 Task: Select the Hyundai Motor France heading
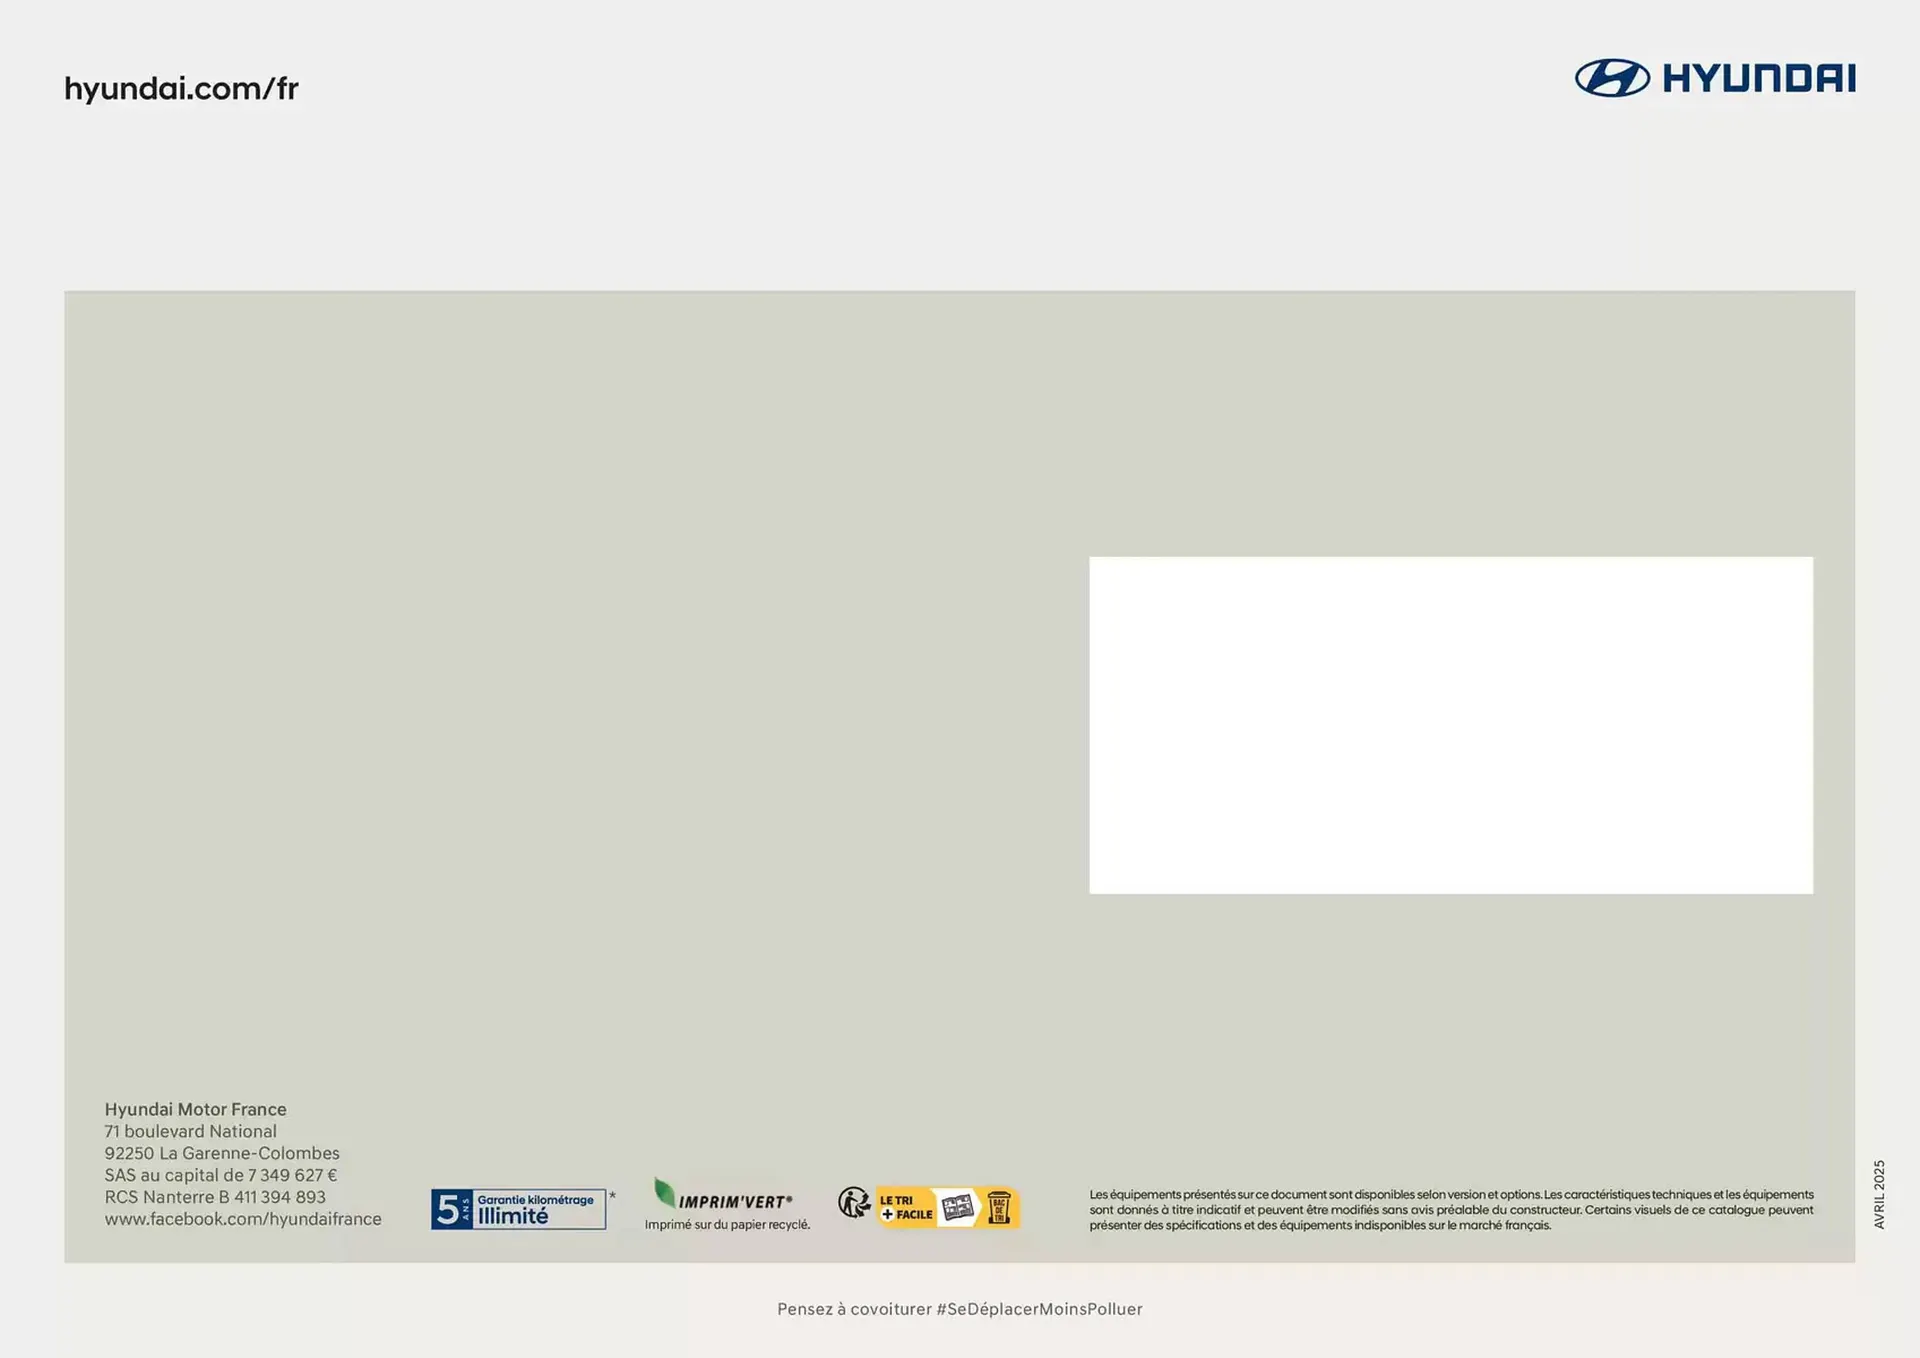click(196, 1109)
